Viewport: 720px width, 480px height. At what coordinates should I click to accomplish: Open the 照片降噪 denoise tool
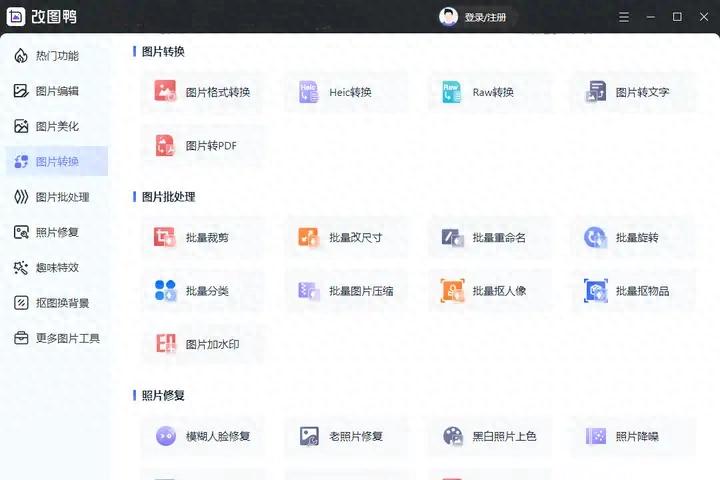(x=633, y=436)
